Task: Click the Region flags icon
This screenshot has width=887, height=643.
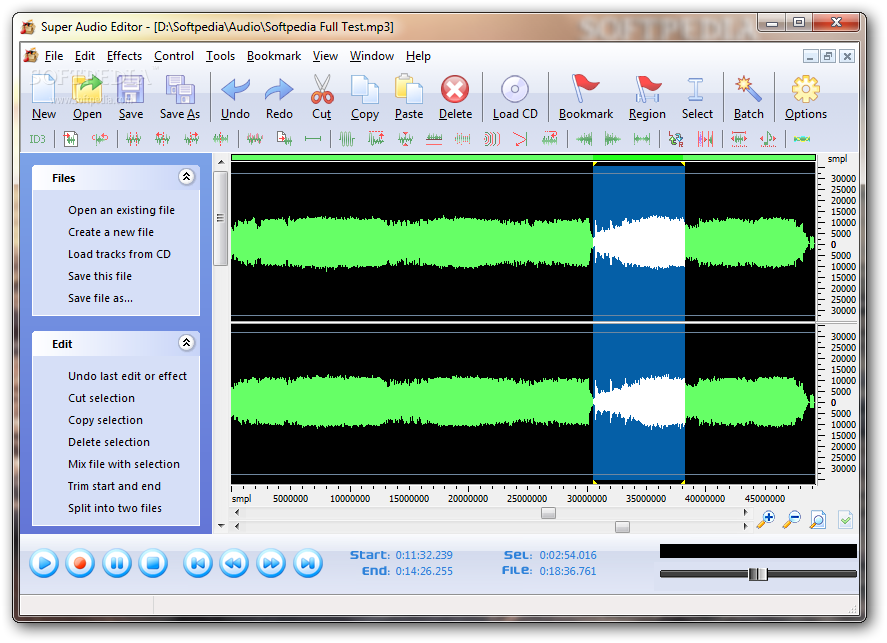Action: [x=647, y=89]
